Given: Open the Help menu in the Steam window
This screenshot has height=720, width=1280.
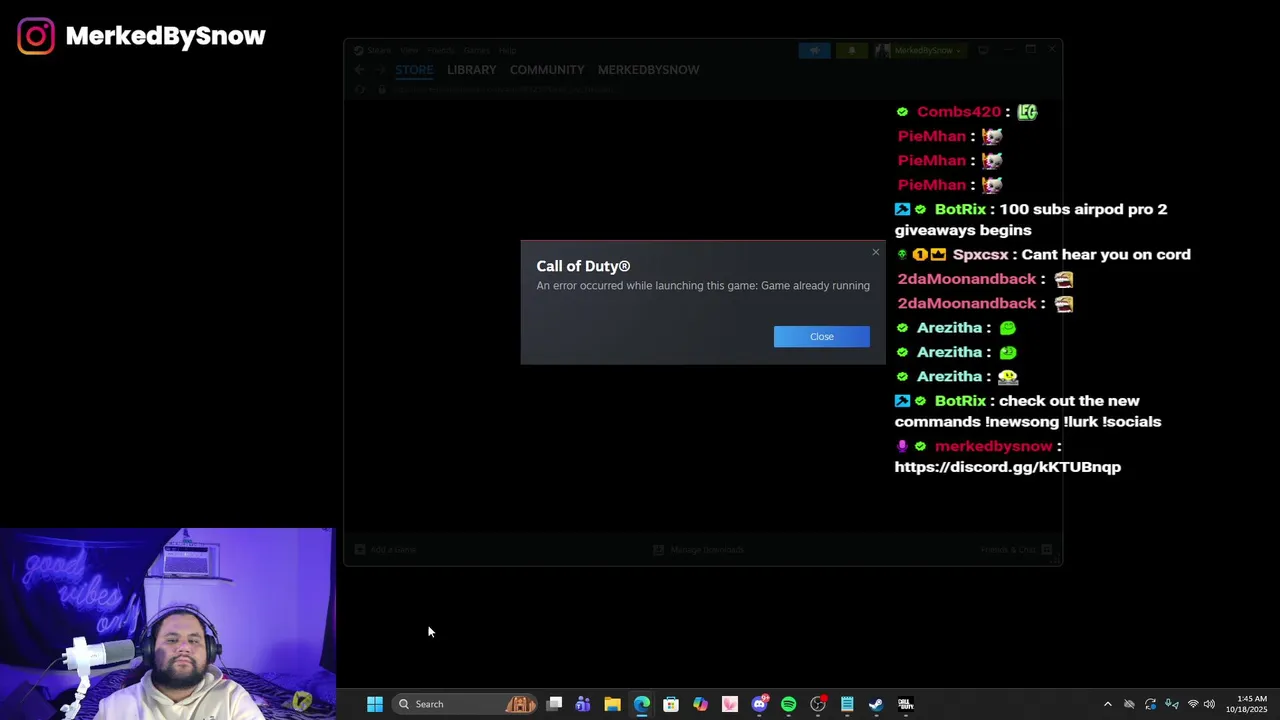Looking at the screenshot, I should click(x=507, y=50).
